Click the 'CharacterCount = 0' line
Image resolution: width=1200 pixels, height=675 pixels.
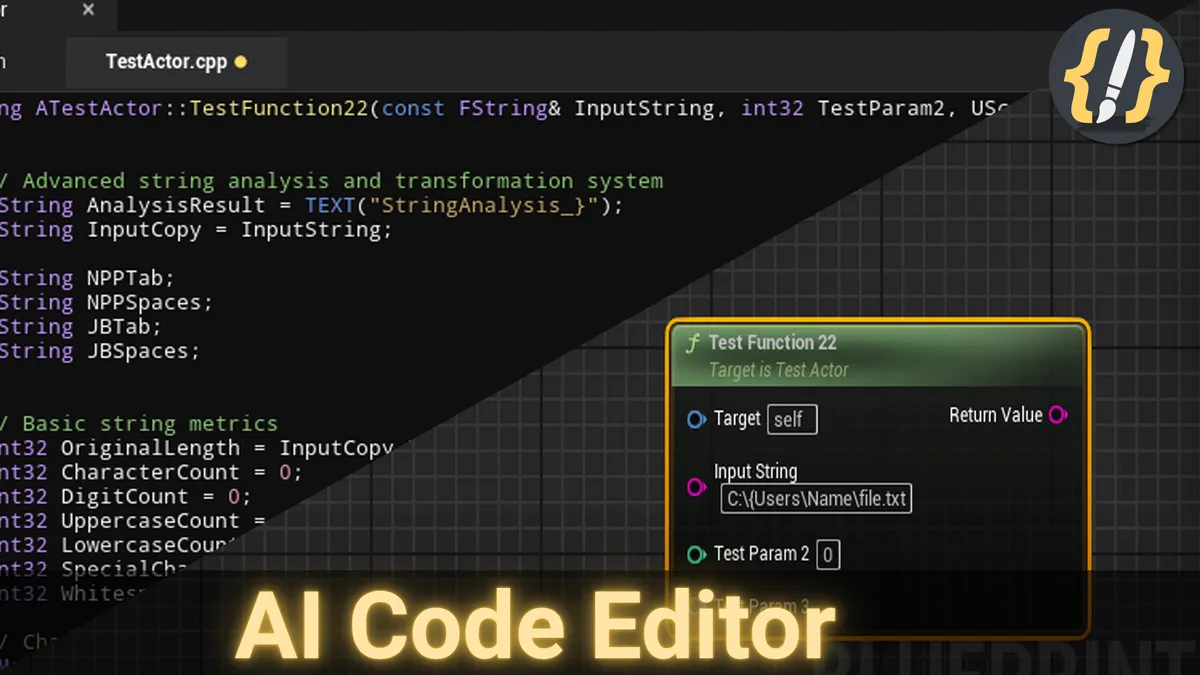coord(151,472)
